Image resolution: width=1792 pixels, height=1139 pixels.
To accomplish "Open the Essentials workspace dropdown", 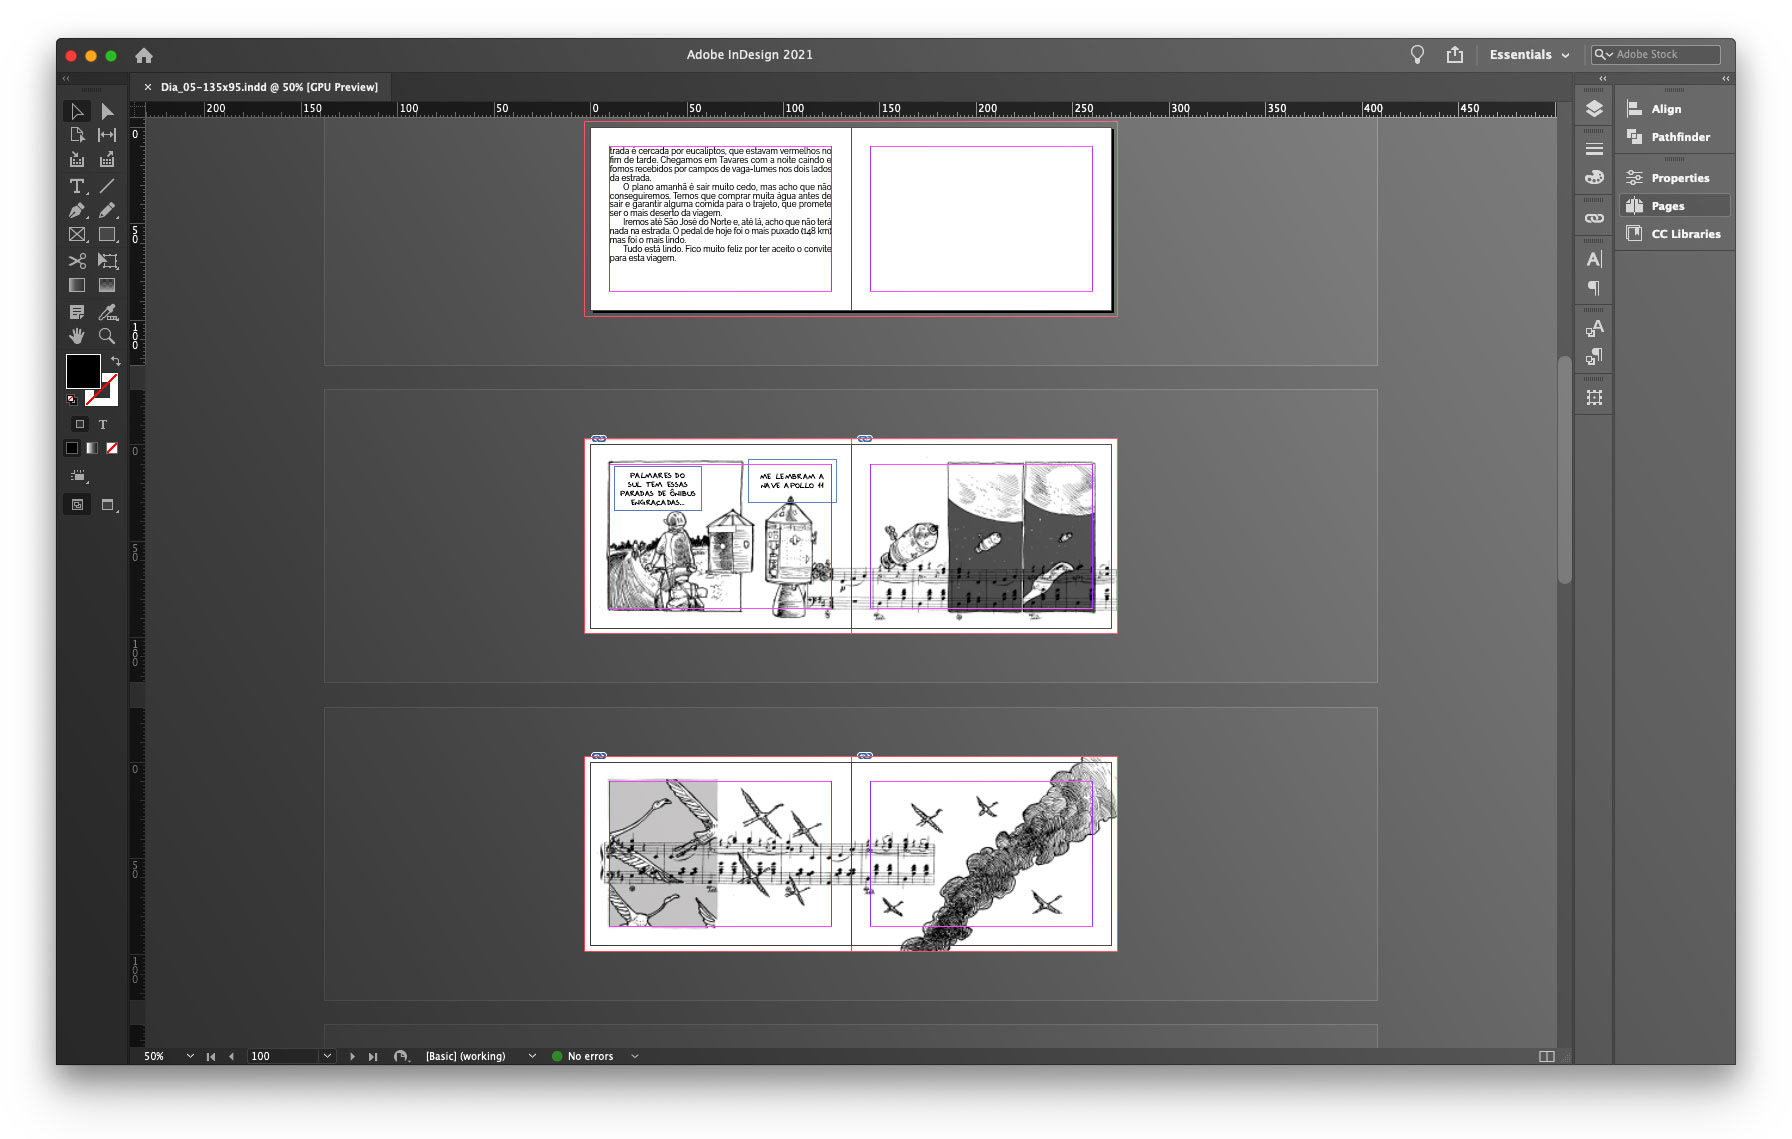I will click(x=1529, y=55).
